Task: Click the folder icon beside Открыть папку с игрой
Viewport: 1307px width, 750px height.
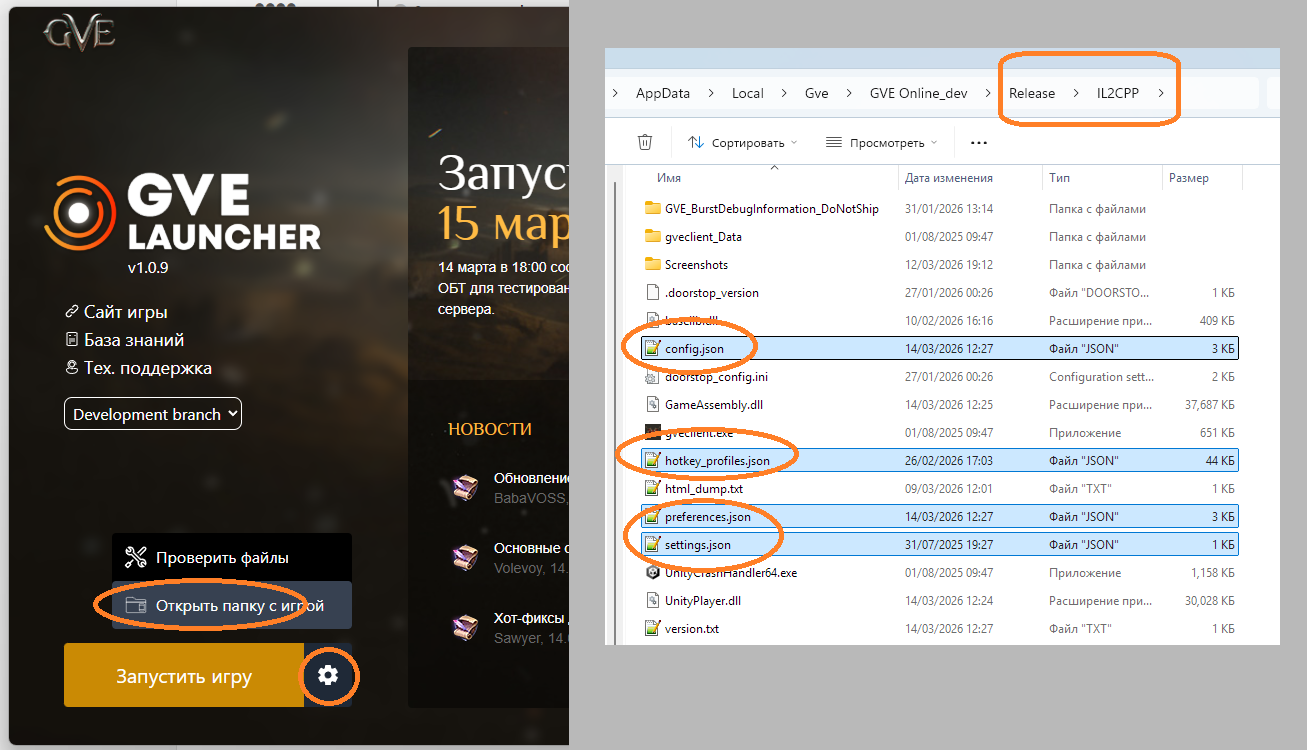Action: click(136, 605)
